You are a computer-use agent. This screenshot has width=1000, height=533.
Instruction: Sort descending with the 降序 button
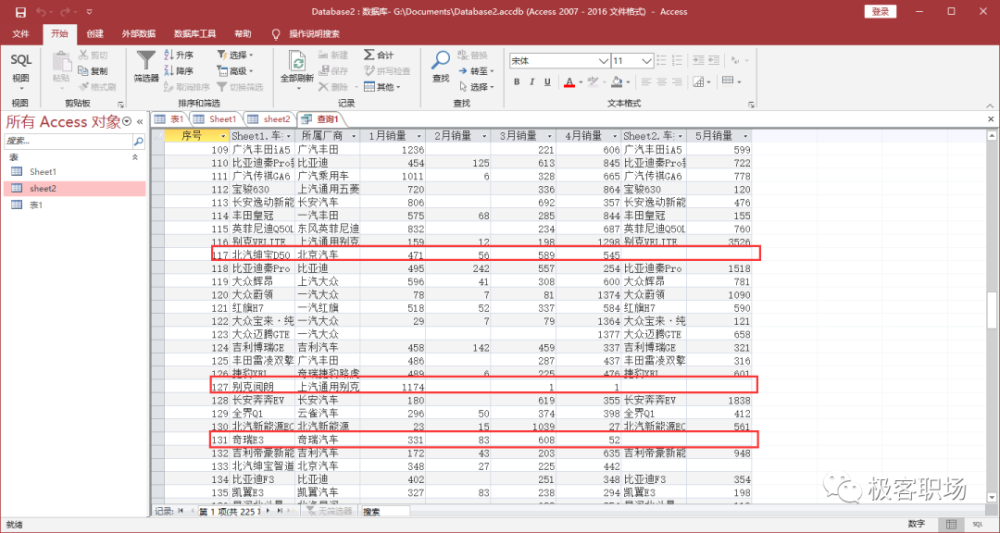point(178,71)
